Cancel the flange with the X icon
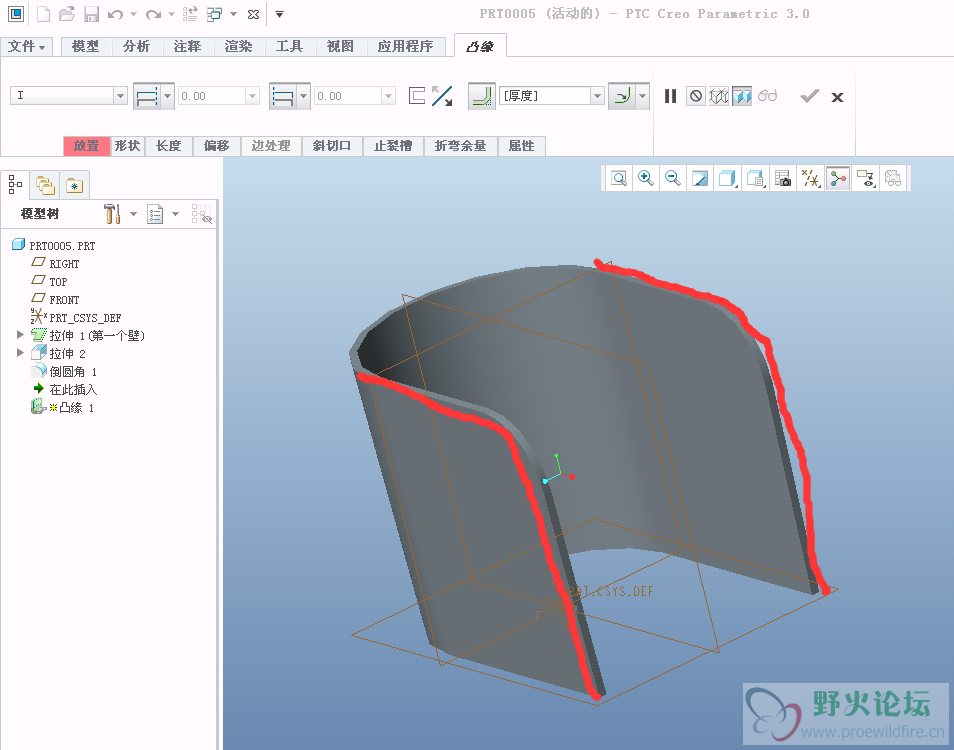The image size is (954, 750). 838,97
